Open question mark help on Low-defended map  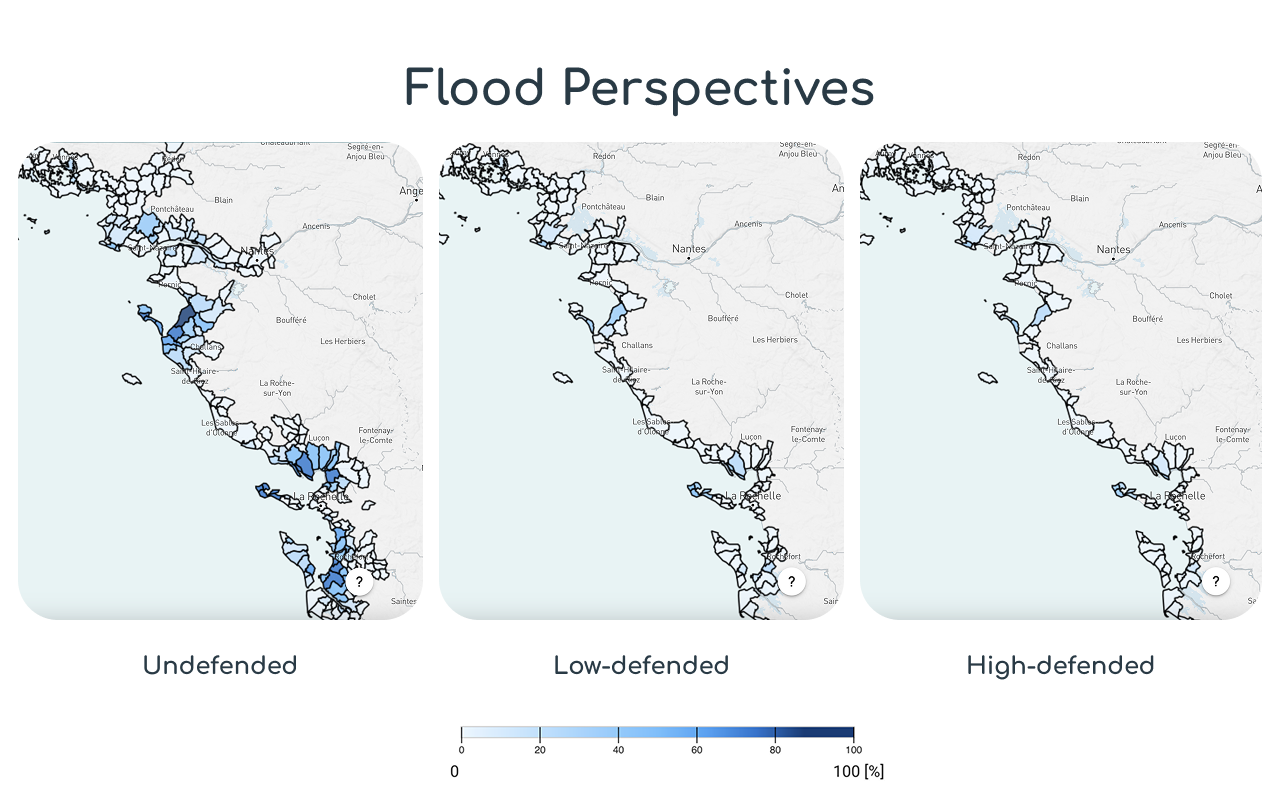tap(792, 581)
